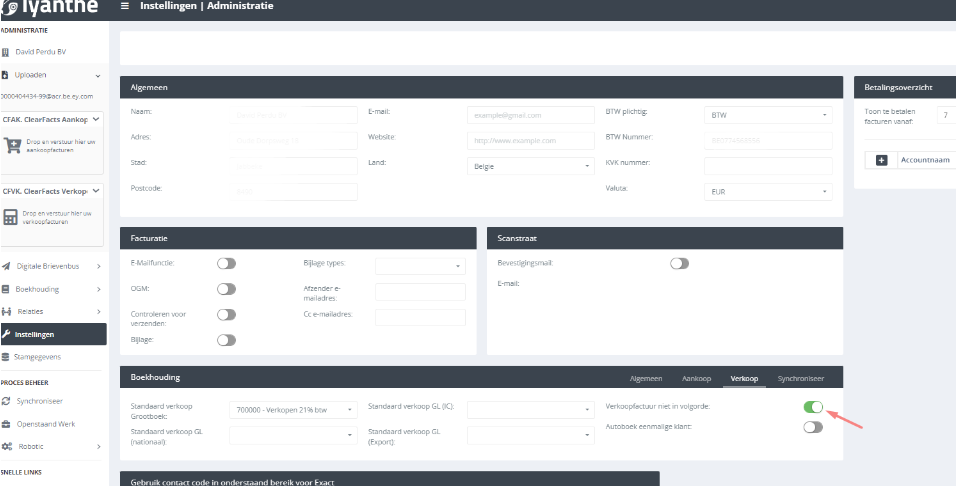Switch to the Synchroniseer tab in Boekhouding
The width and height of the screenshot is (957, 486).
[801, 378]
